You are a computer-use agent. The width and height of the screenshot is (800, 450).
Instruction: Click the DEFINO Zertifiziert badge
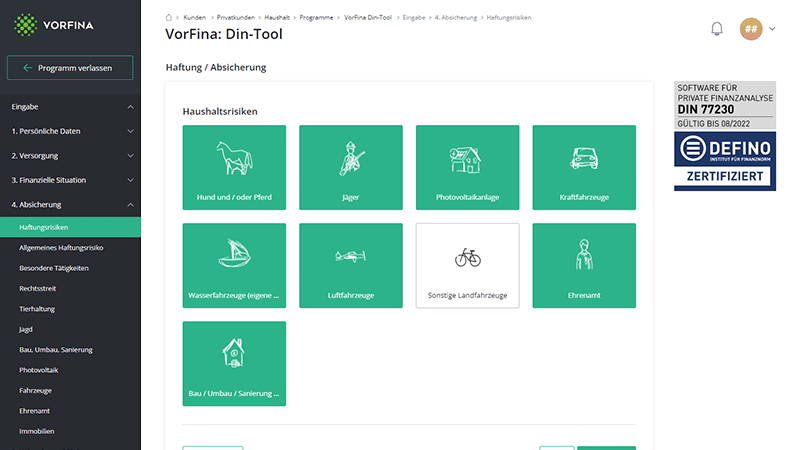[x=725, y=161]
